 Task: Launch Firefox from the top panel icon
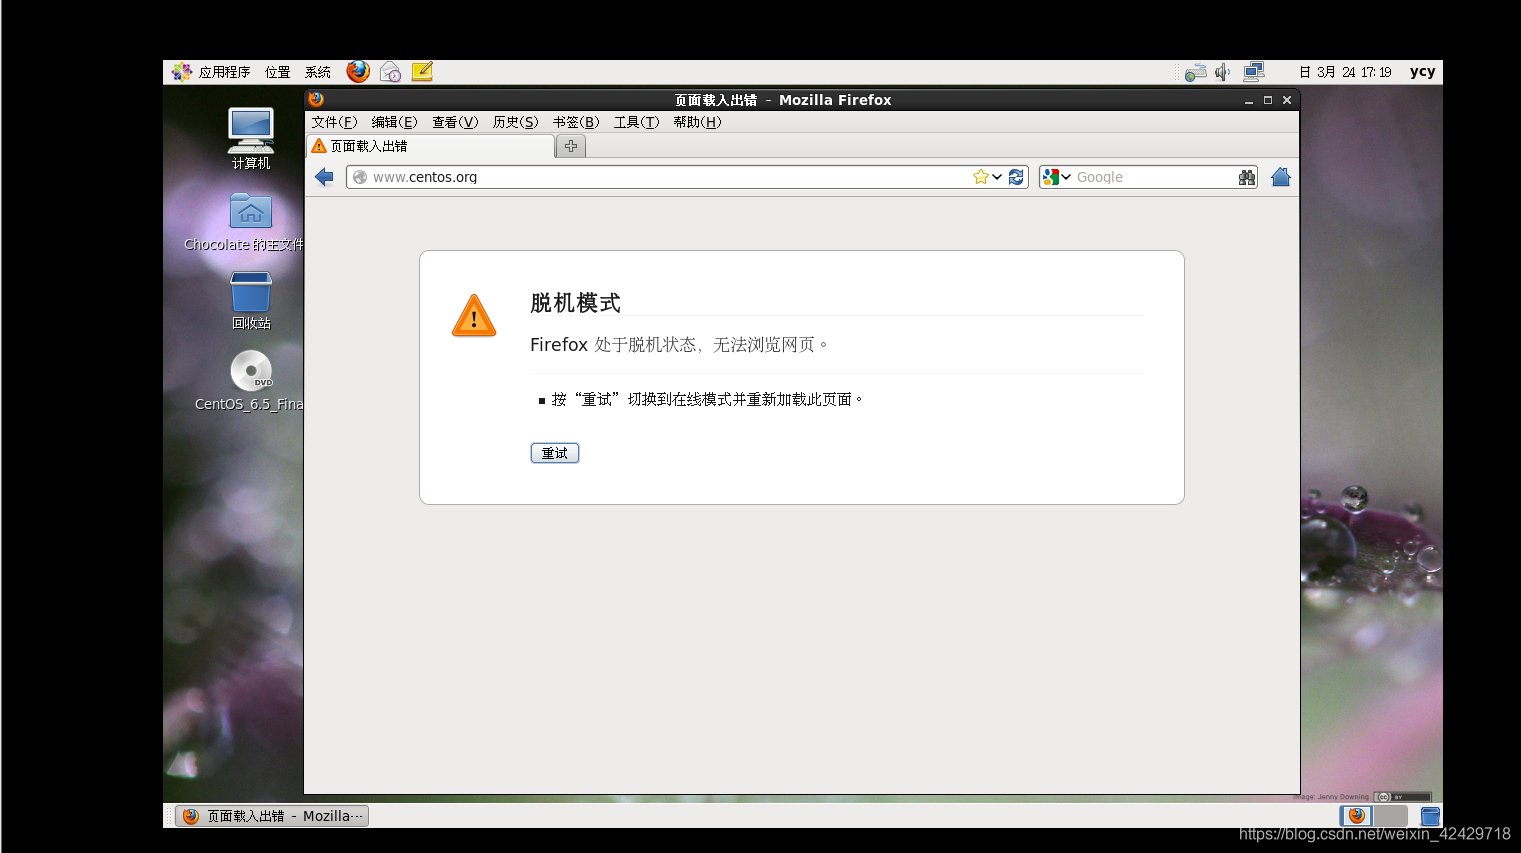(x=358, y=72)
